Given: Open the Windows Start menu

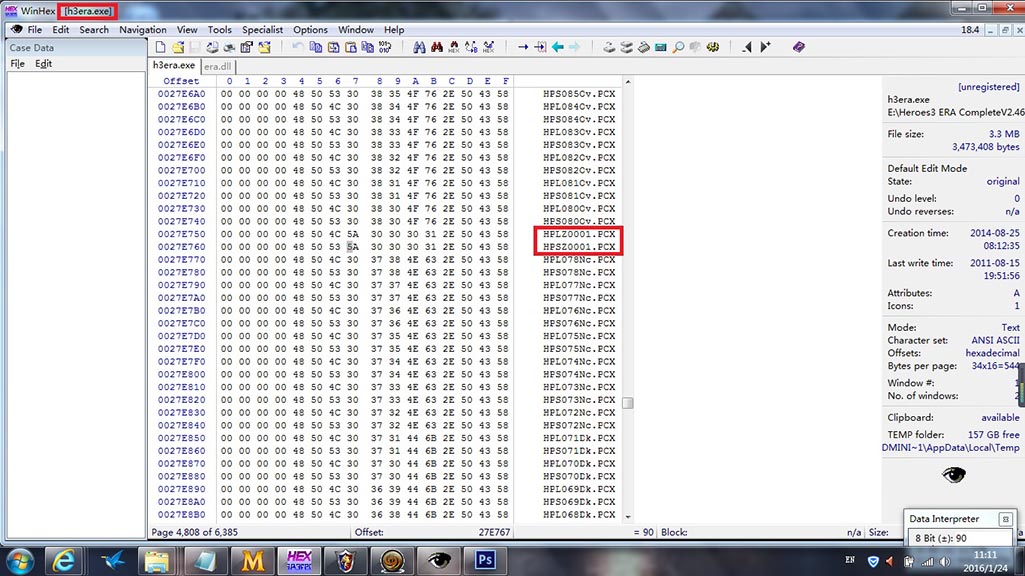Looking at the screenshot, I should pyautogui.click(x=20, y=561).
